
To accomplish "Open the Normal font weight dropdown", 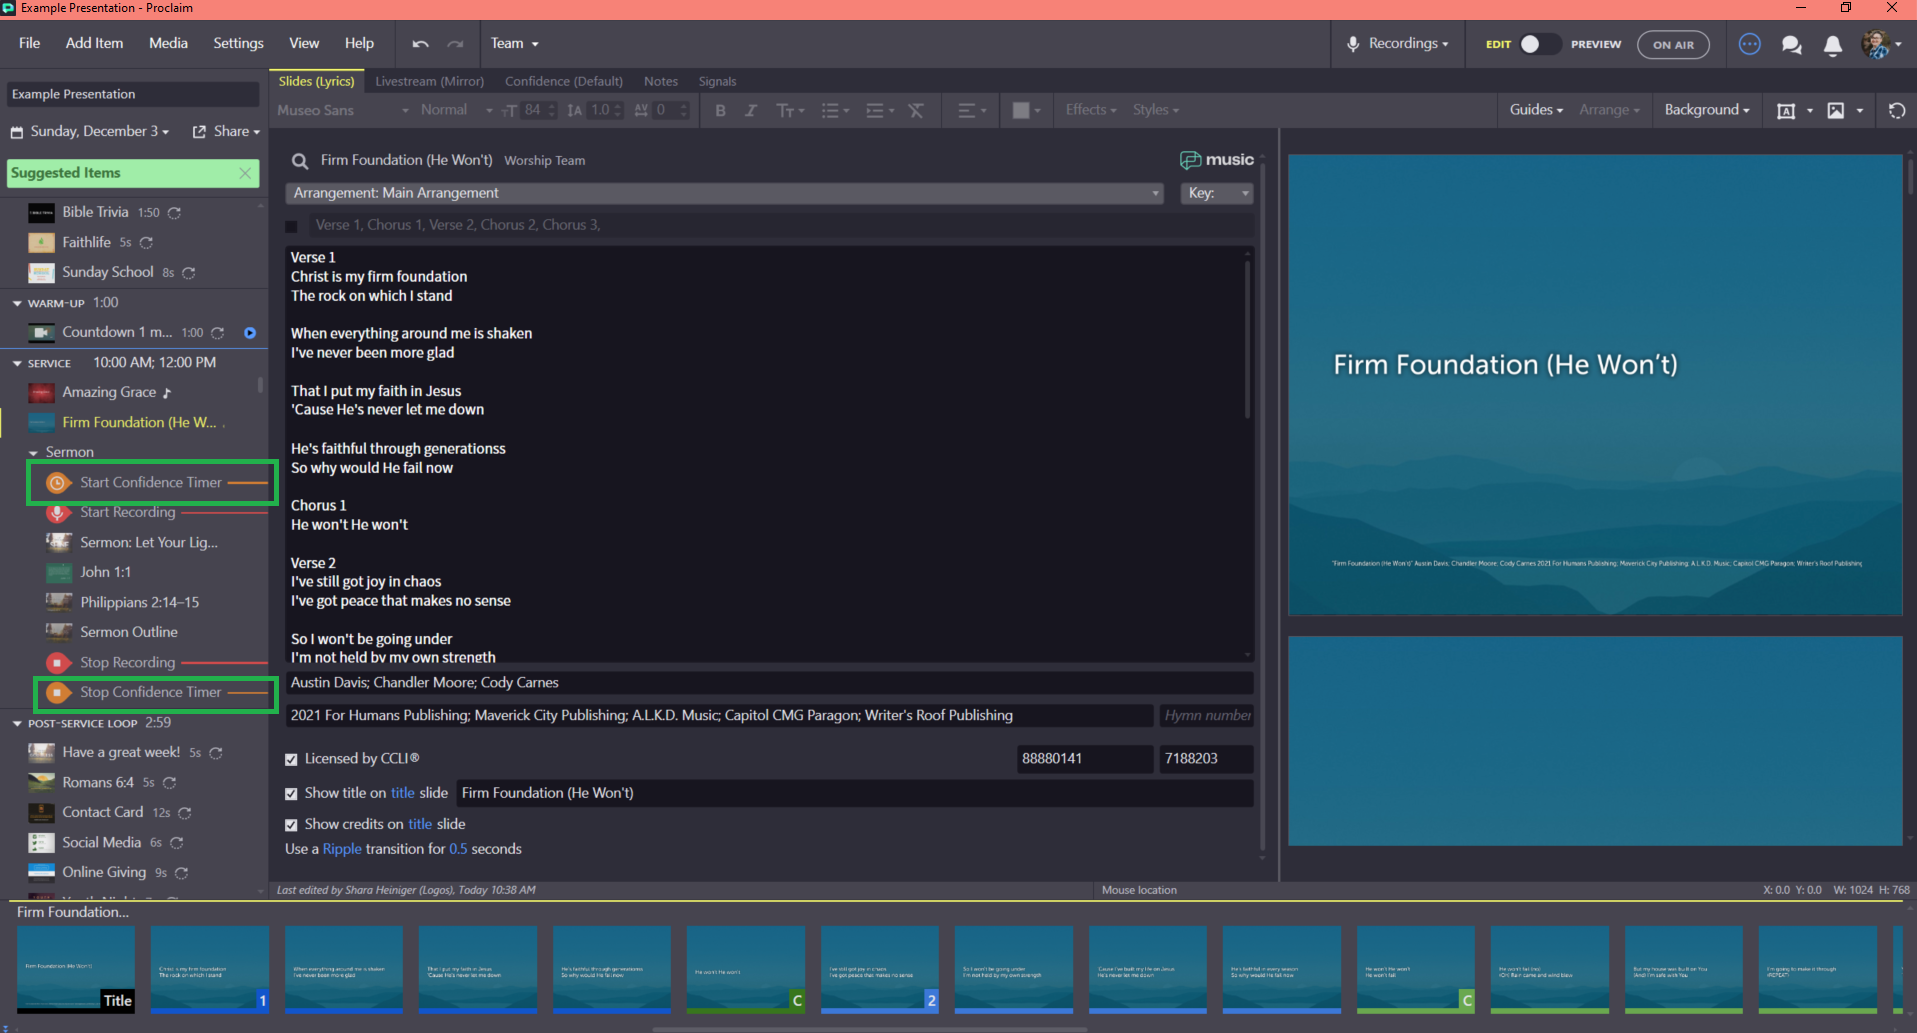I will click(455, 110).
